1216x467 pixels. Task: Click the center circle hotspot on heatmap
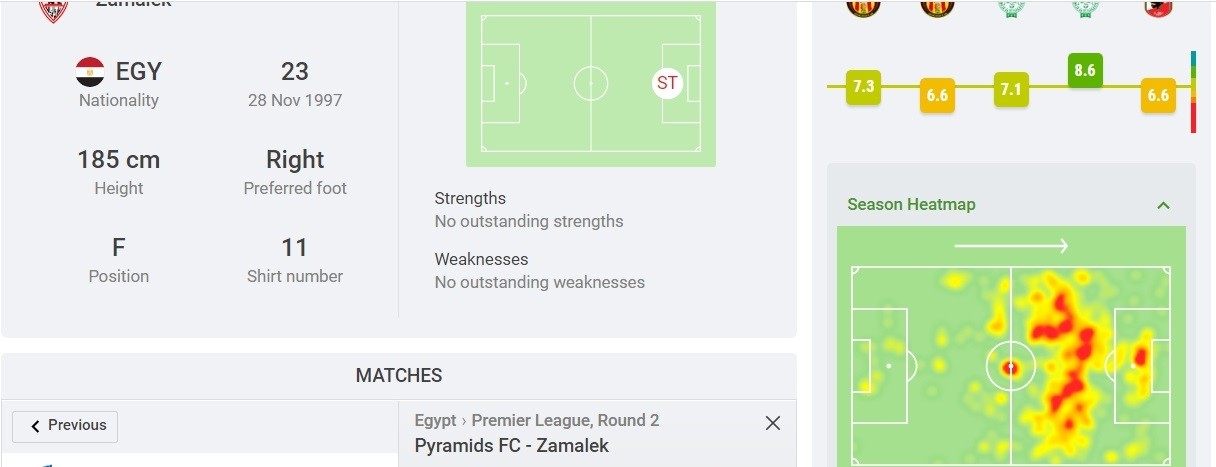[1011, 367]
